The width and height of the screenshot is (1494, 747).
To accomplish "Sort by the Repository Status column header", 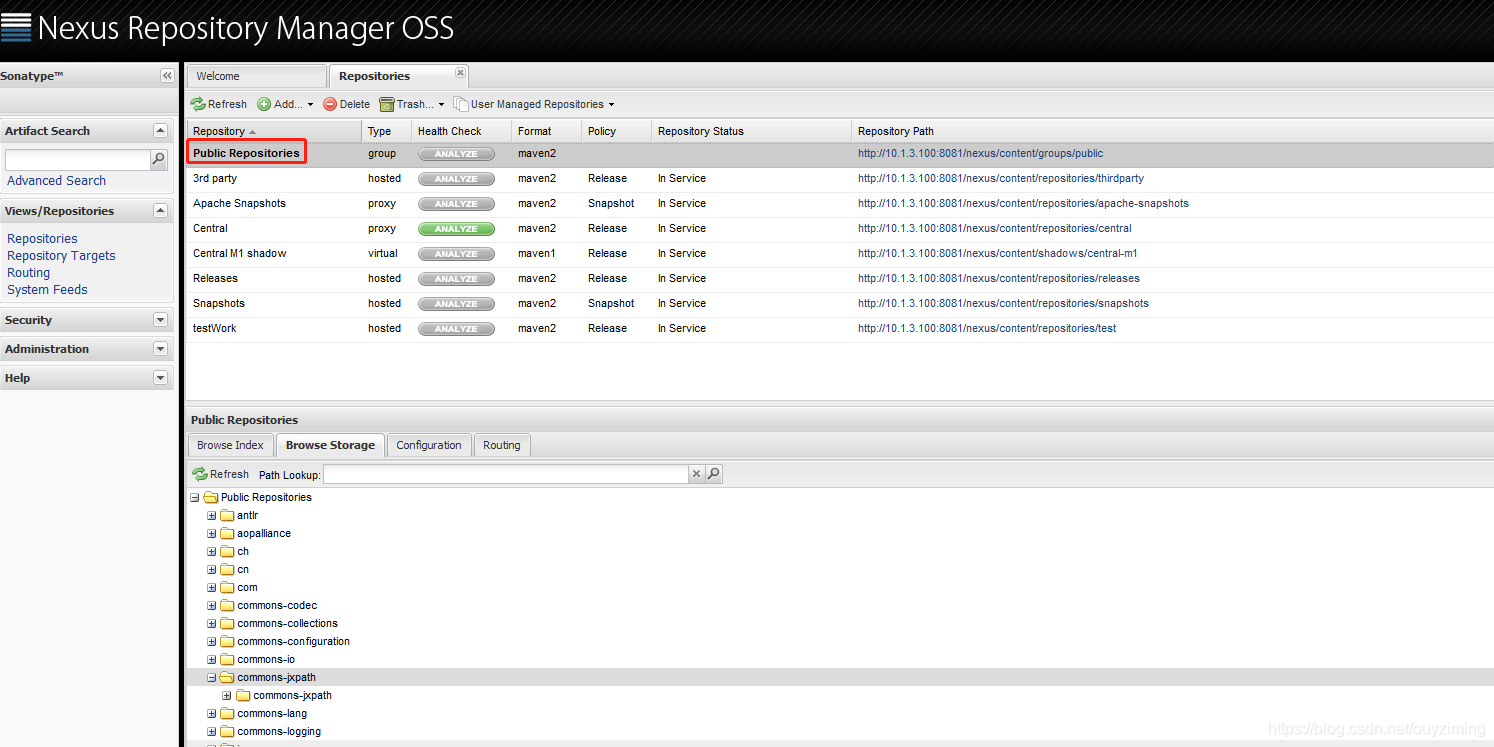I will pos(751,131).
